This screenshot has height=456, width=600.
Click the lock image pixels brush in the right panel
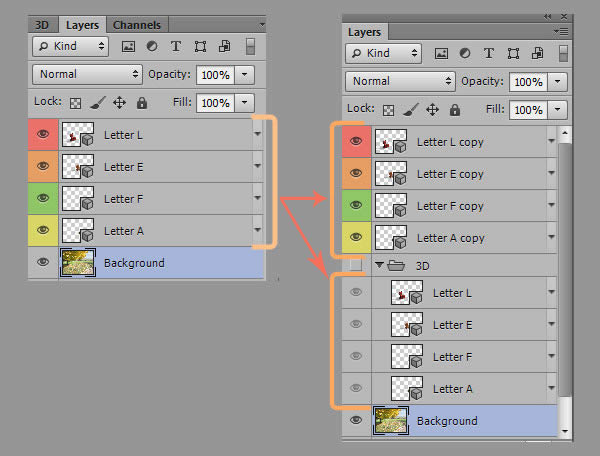(x=410, y=109)
